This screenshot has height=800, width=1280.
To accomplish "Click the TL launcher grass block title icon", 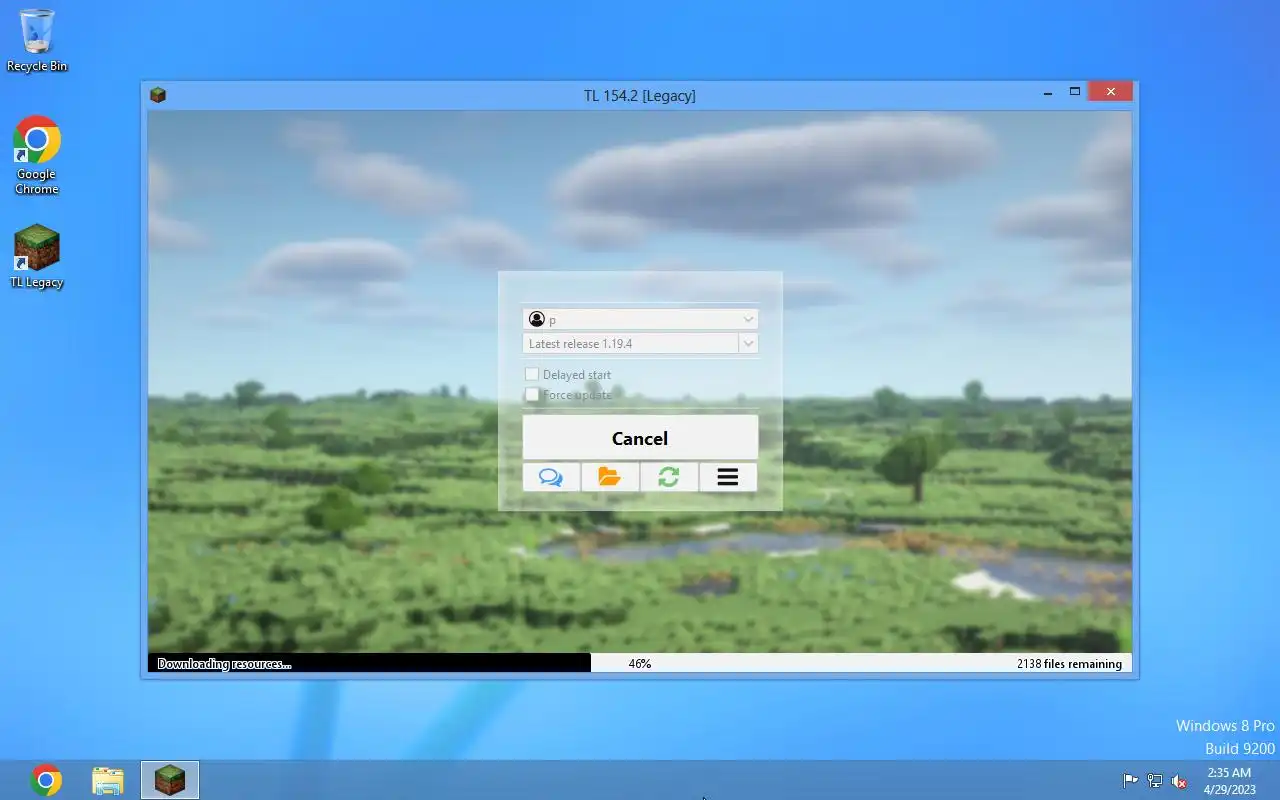I will point(158,95).
